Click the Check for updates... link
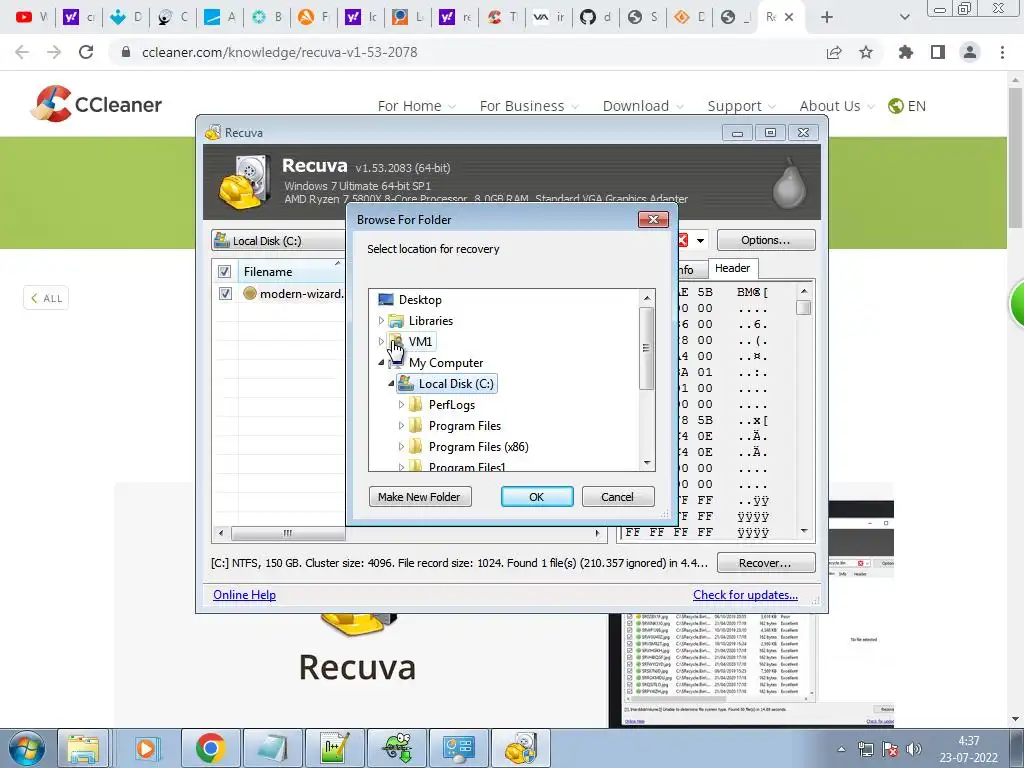 745,594
